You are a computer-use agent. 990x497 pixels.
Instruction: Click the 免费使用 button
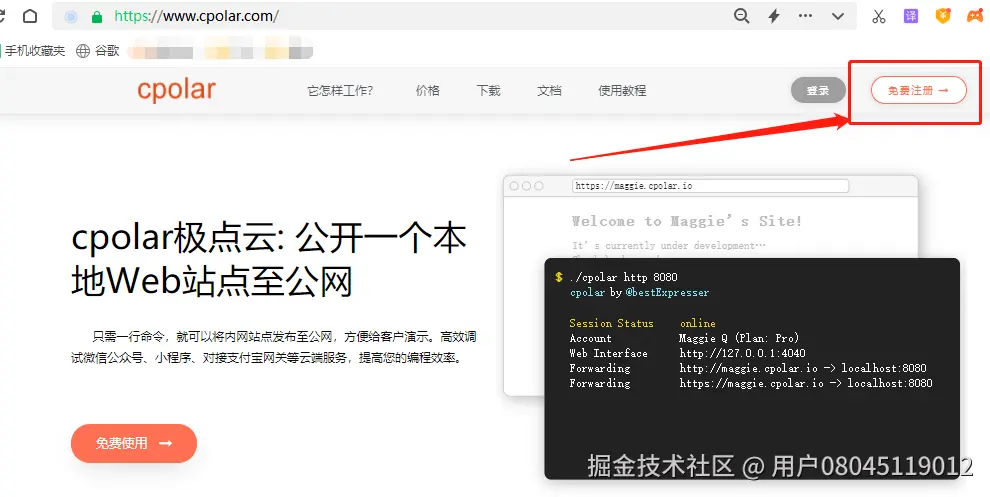pyautogui.click(x=134, y=443)
